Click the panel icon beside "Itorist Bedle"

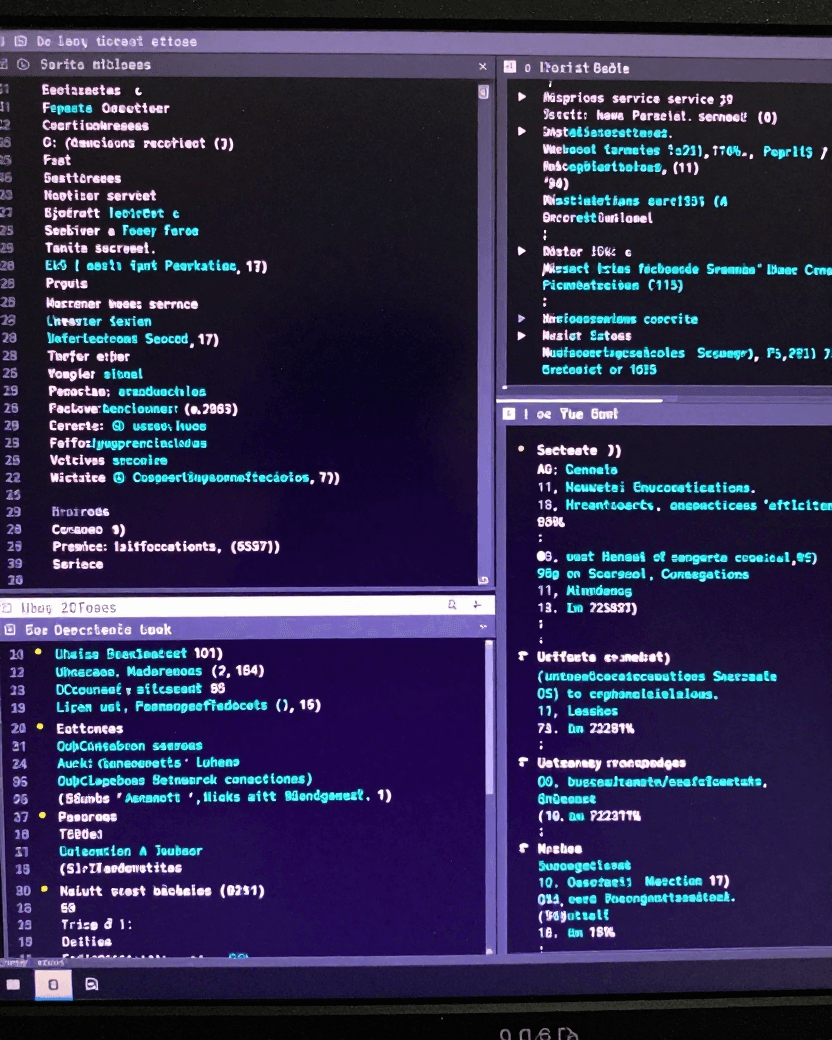(x=510, y=66)
